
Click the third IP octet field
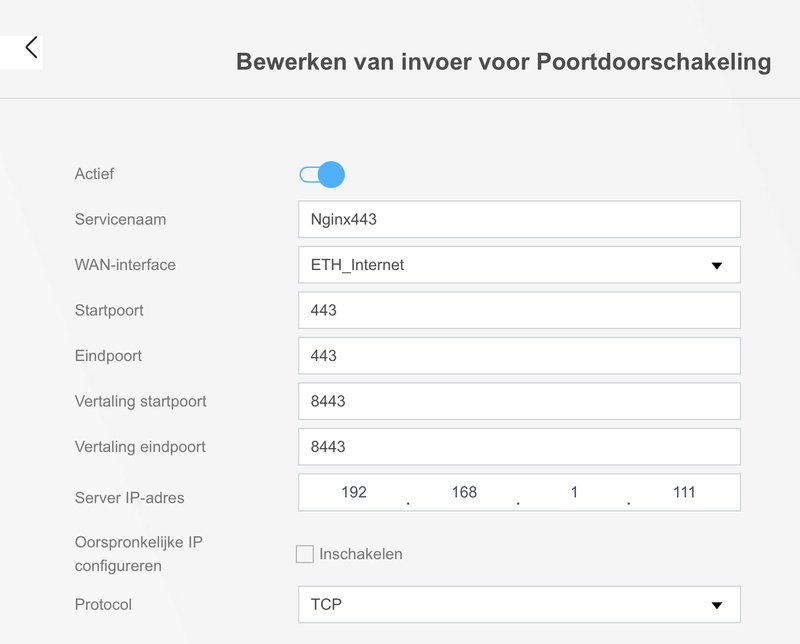(x=574, y=492)
